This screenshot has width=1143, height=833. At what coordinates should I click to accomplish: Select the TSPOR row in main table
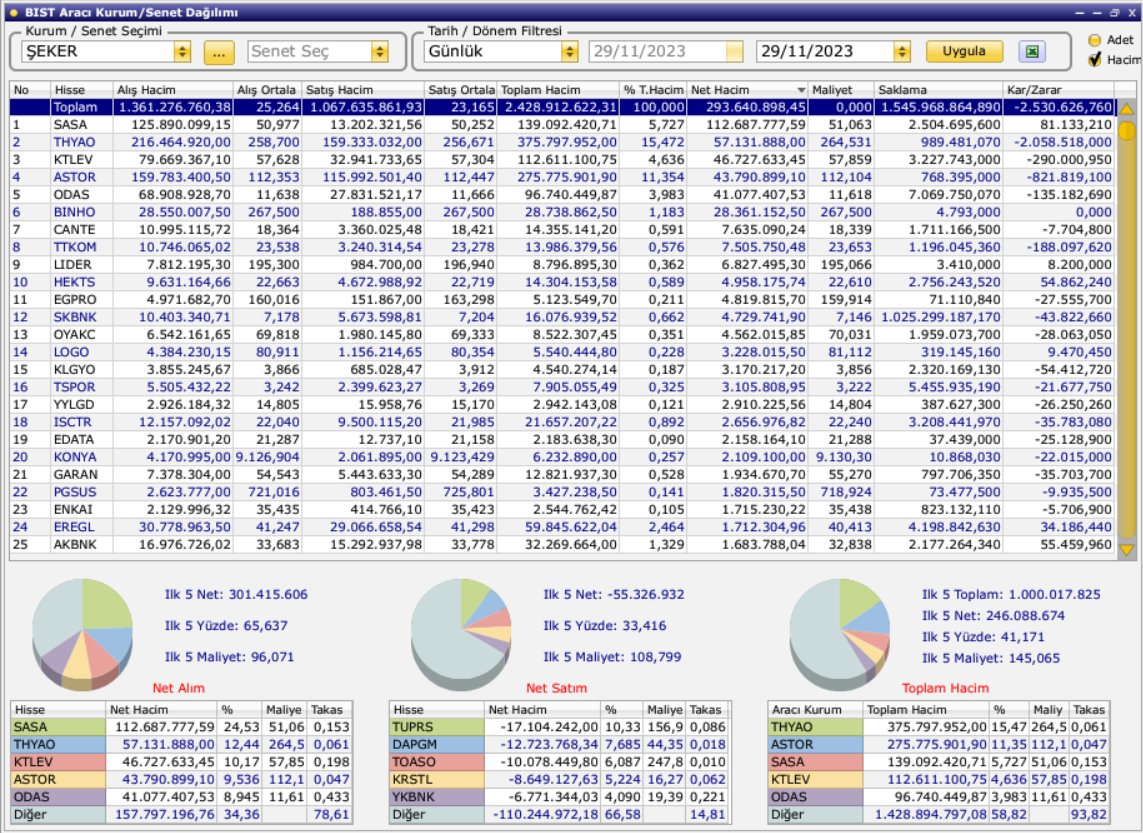[563, 387]
